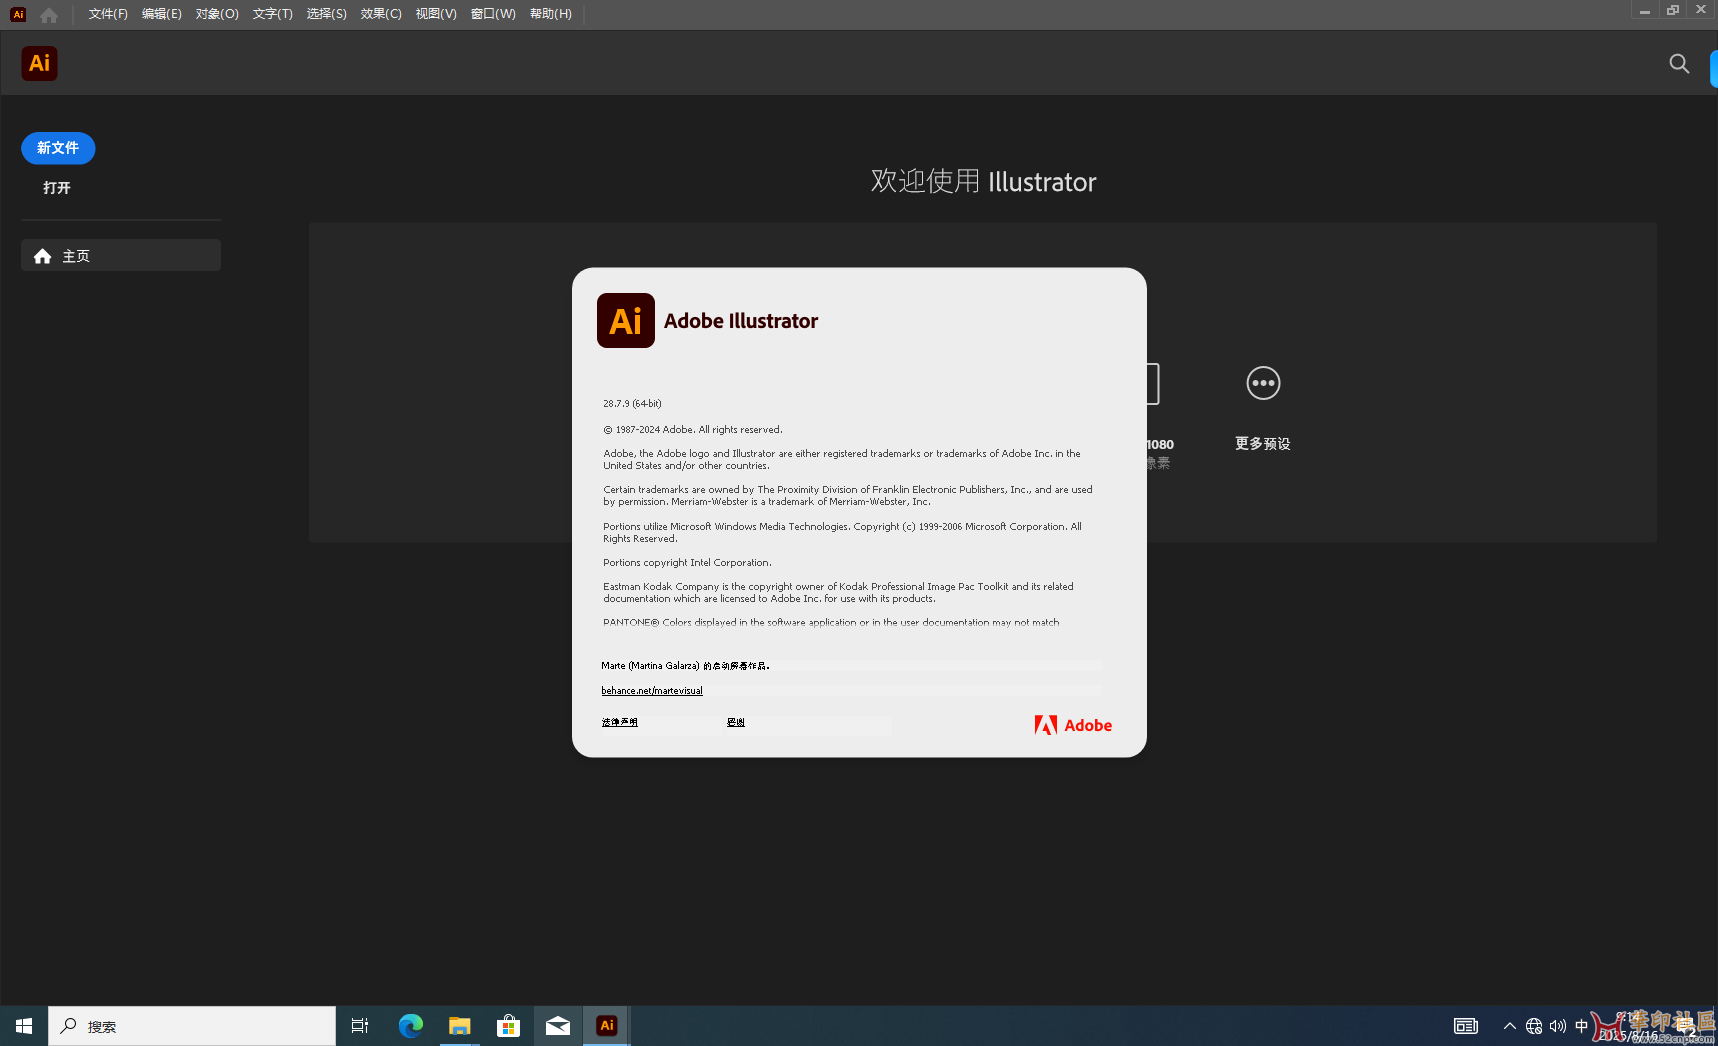Click the 法律声明 link in dialog

620,722
